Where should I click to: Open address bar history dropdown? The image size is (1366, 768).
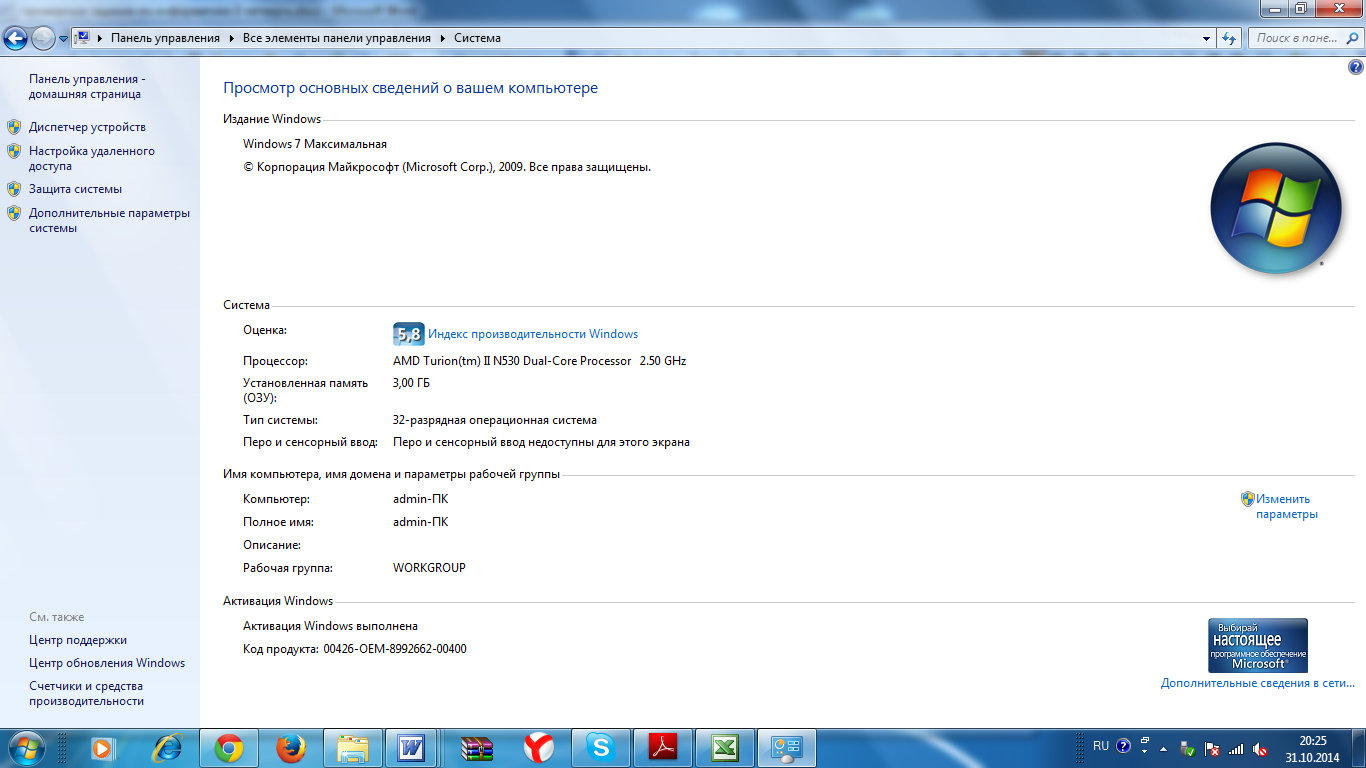pos(1207,38)
